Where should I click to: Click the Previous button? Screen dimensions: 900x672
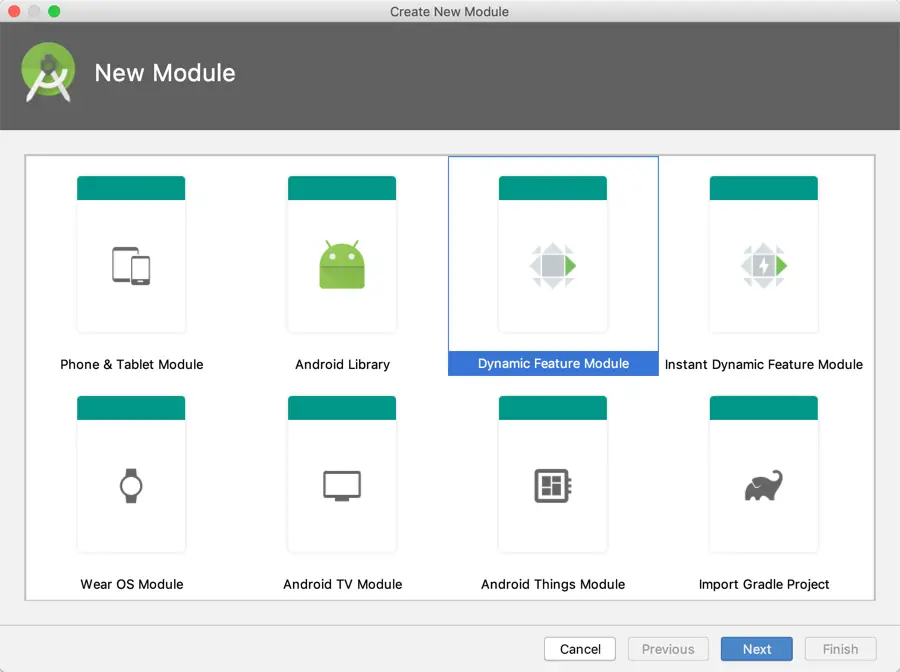pyautogui.click(x=668, y=649)
